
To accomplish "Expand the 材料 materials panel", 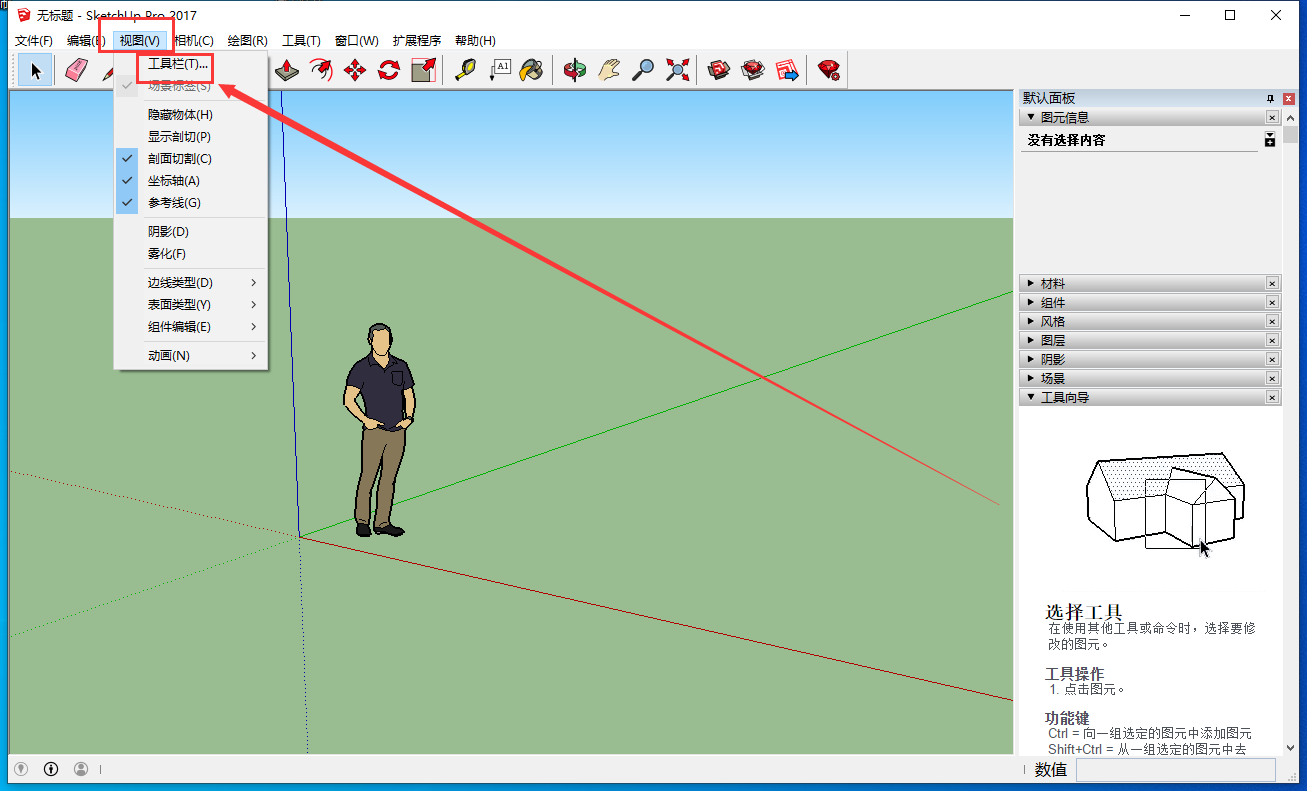I will tap(1052, 284).
